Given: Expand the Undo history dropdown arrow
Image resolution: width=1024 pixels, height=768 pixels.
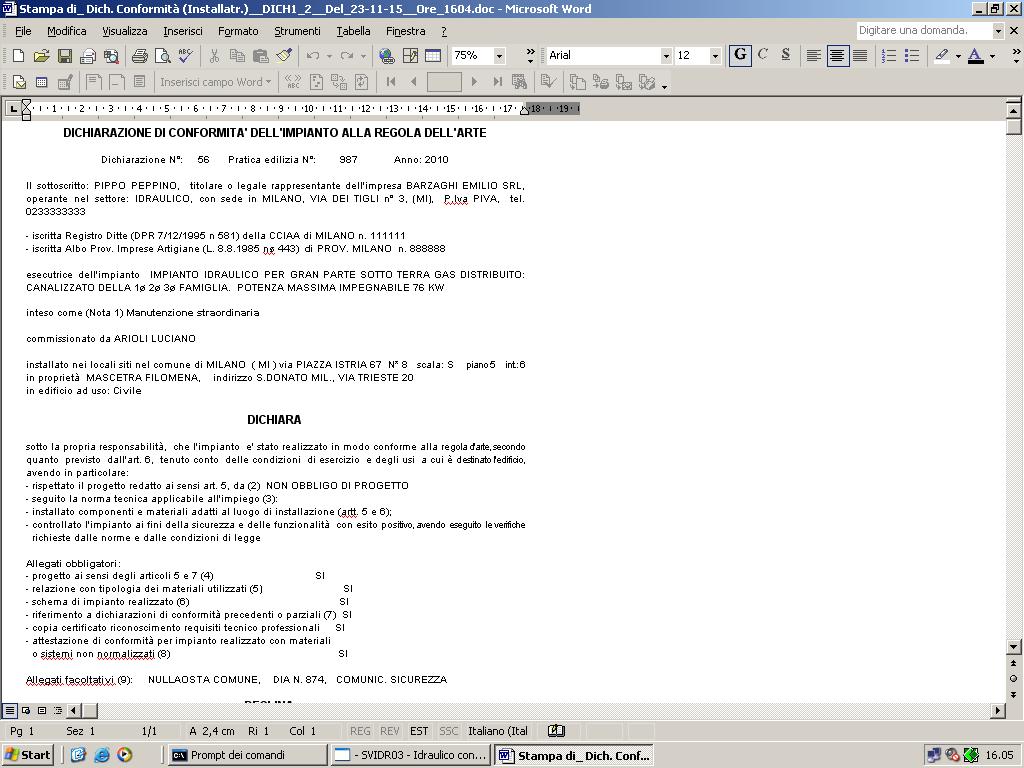Looking at the screenshot, I should tap(329, 56).
